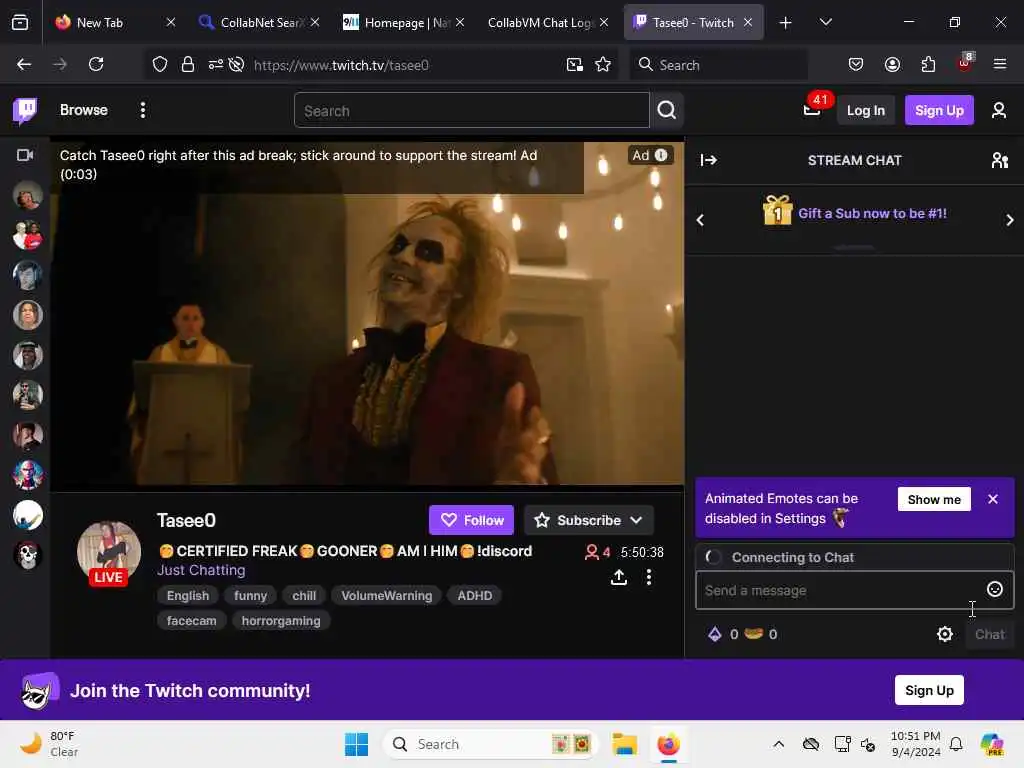
Task: Open Firefox application hamburger menu
Action: click(999, 64)
